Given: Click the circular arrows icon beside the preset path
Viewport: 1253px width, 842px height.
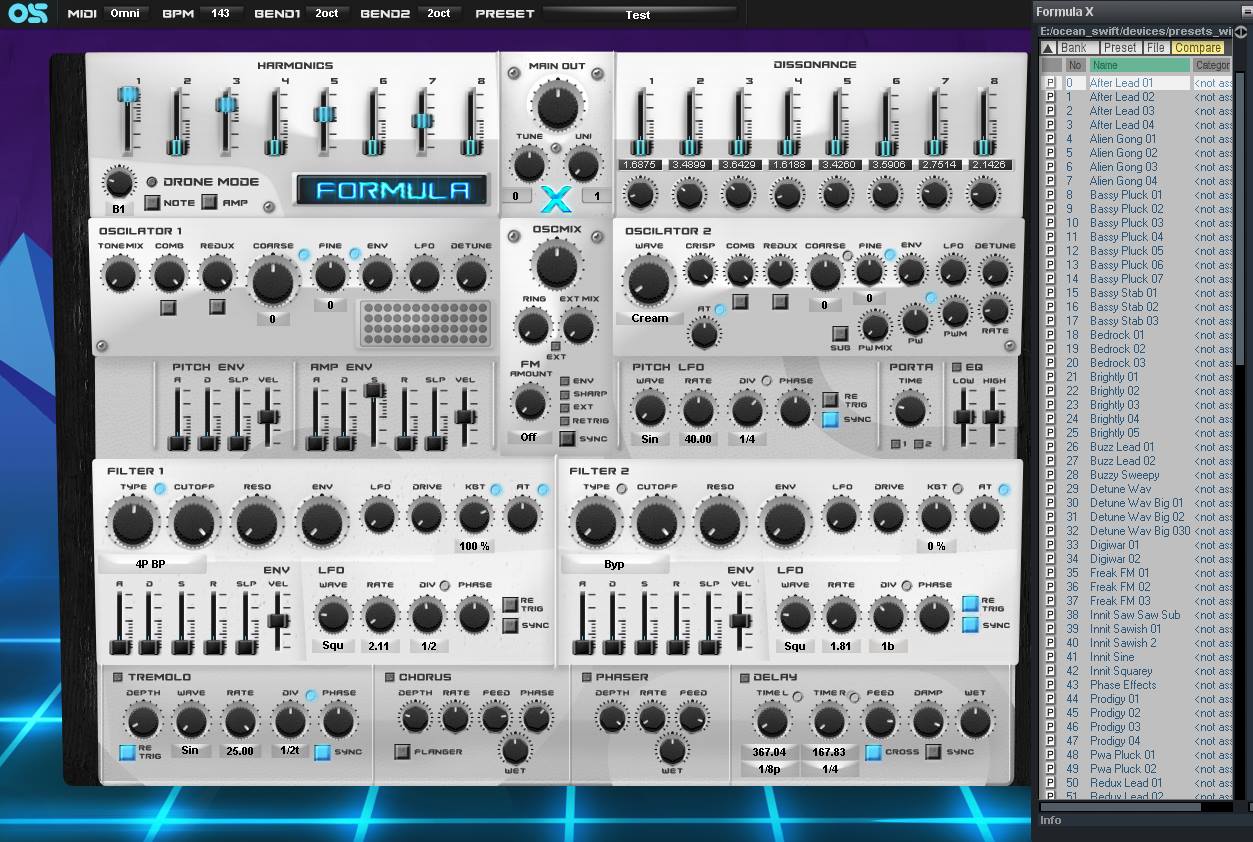Looking at the screenshot, I should (x=1241, y=31).
